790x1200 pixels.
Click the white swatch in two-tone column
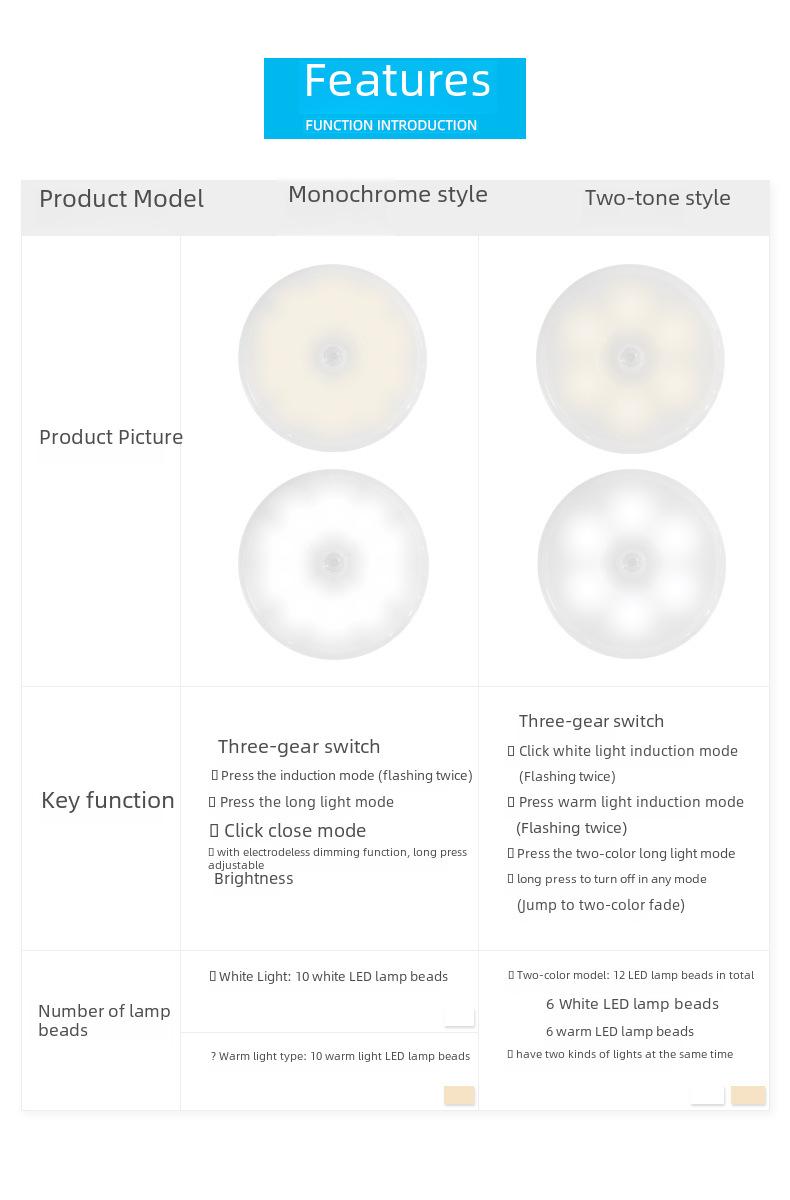pyautogui.click(x=707, y=1095)
